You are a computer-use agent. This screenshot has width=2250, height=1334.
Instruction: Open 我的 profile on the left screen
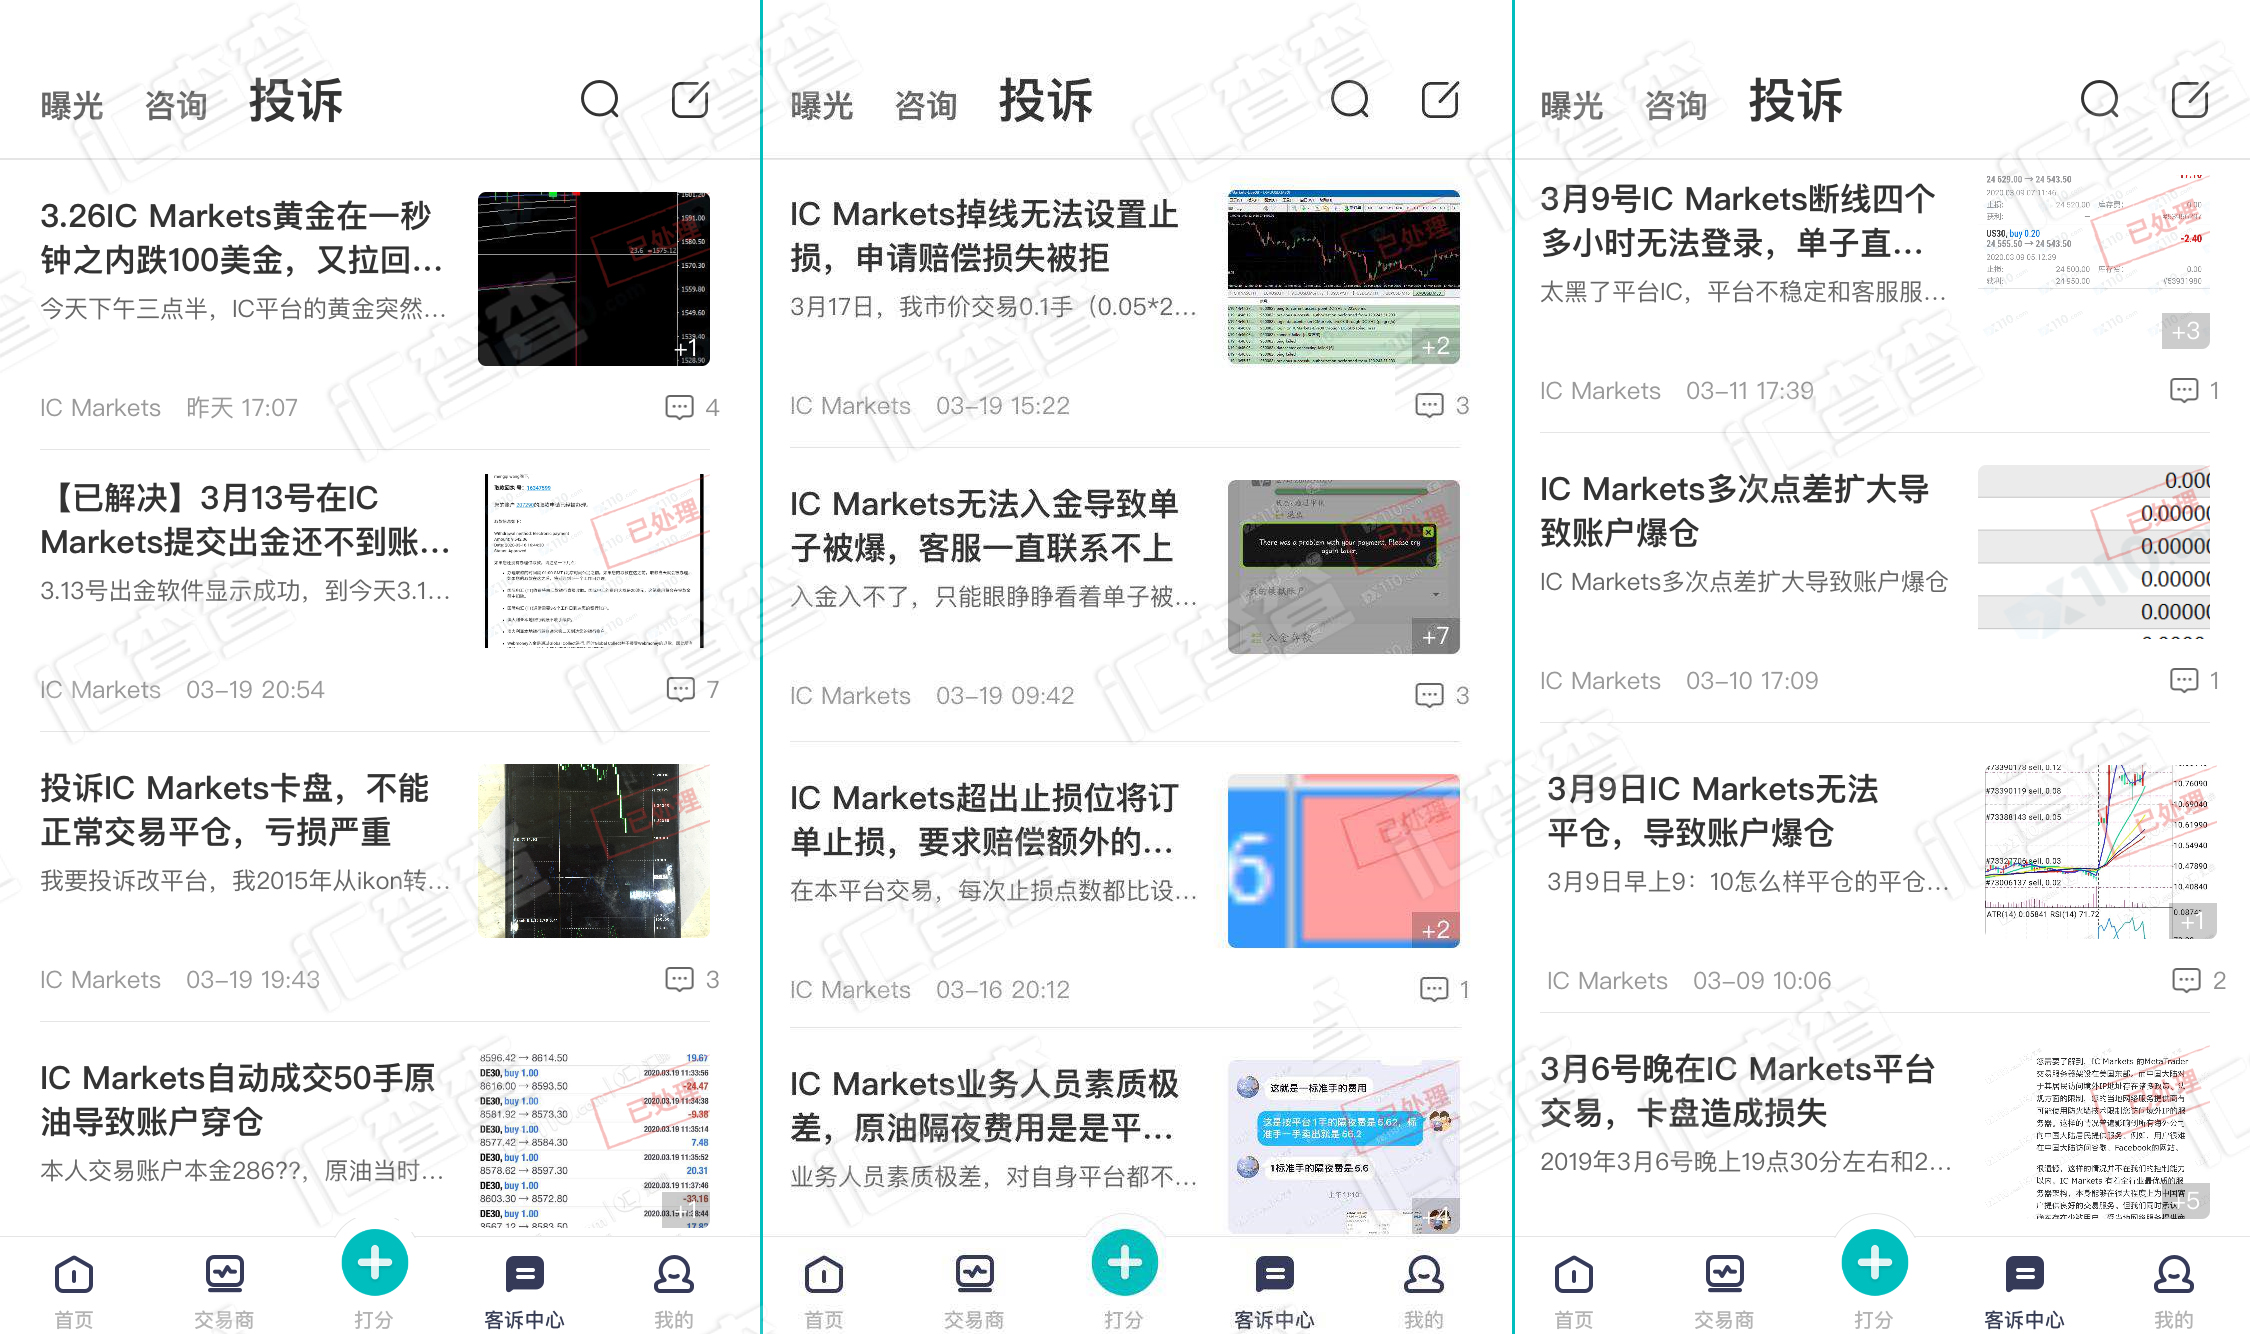[674, 1291]
